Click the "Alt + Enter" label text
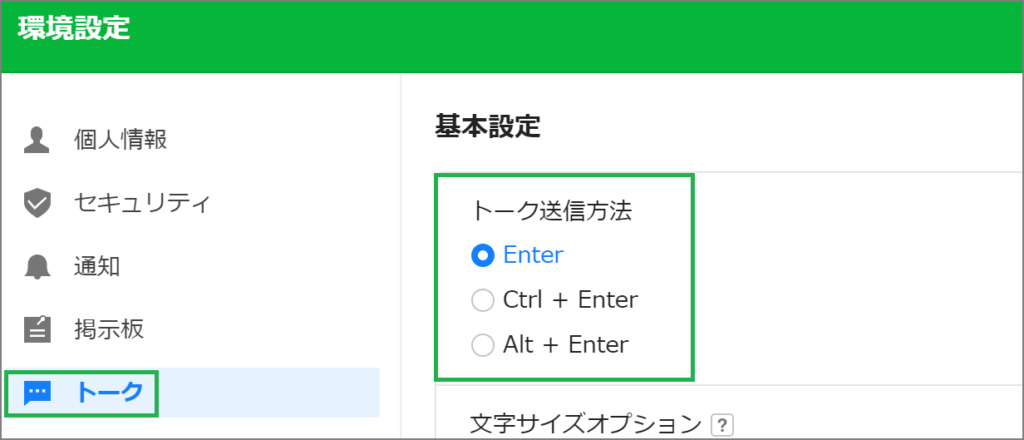Viewport: 1024px width, 440px height. [x=566, y=345]
